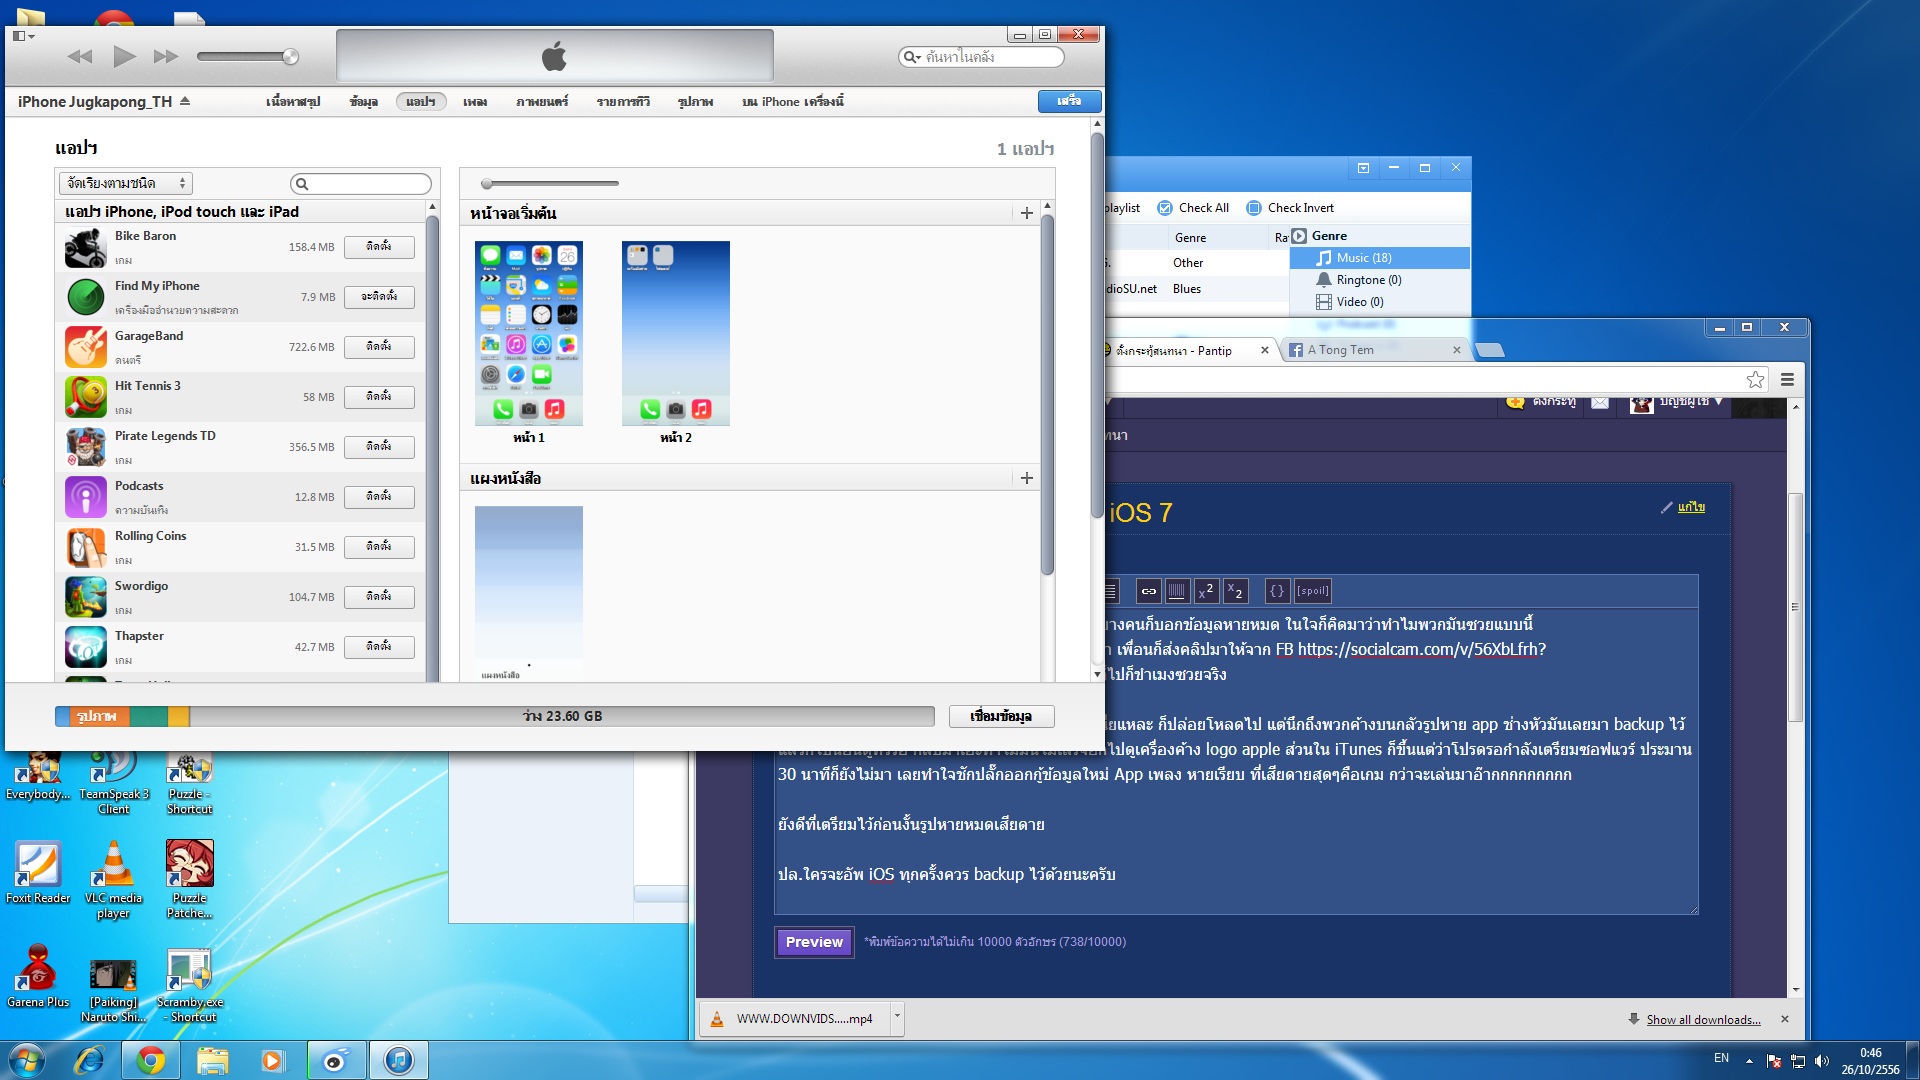
Task: Click the GarageBand app icon
Action: (x=86, y=347)
